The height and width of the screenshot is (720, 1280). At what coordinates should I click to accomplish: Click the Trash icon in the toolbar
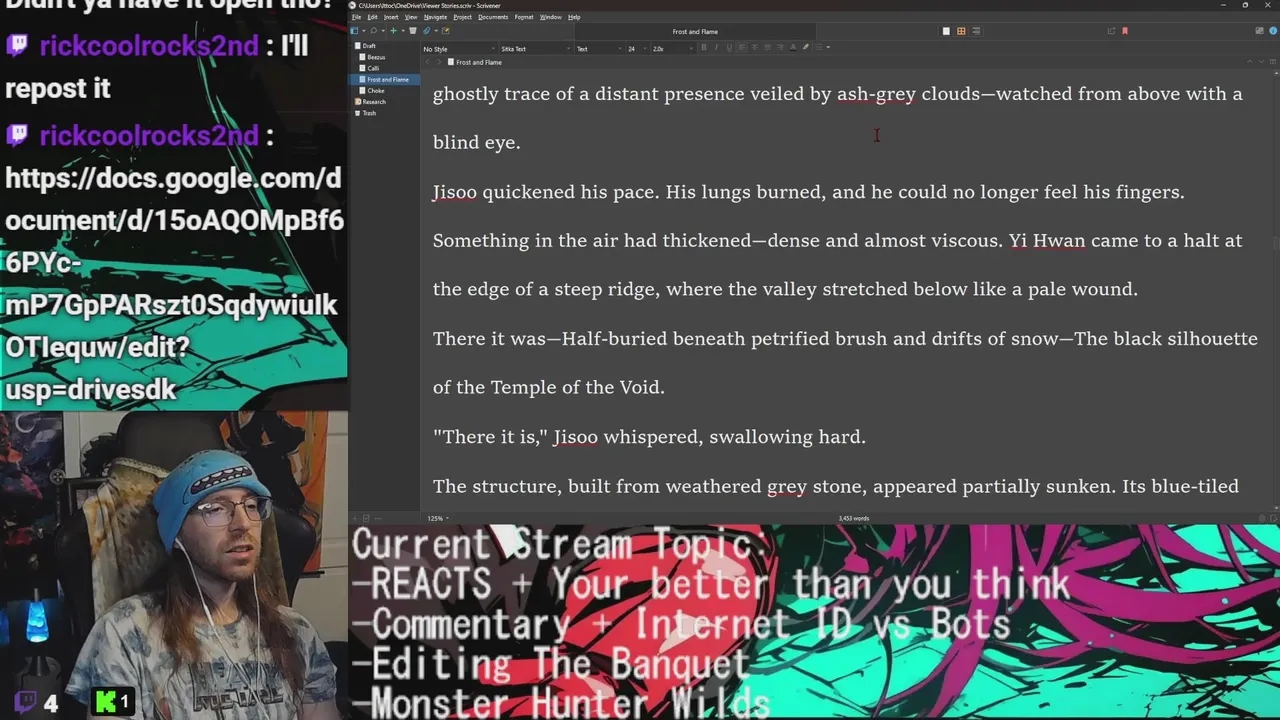pos(412,31)
